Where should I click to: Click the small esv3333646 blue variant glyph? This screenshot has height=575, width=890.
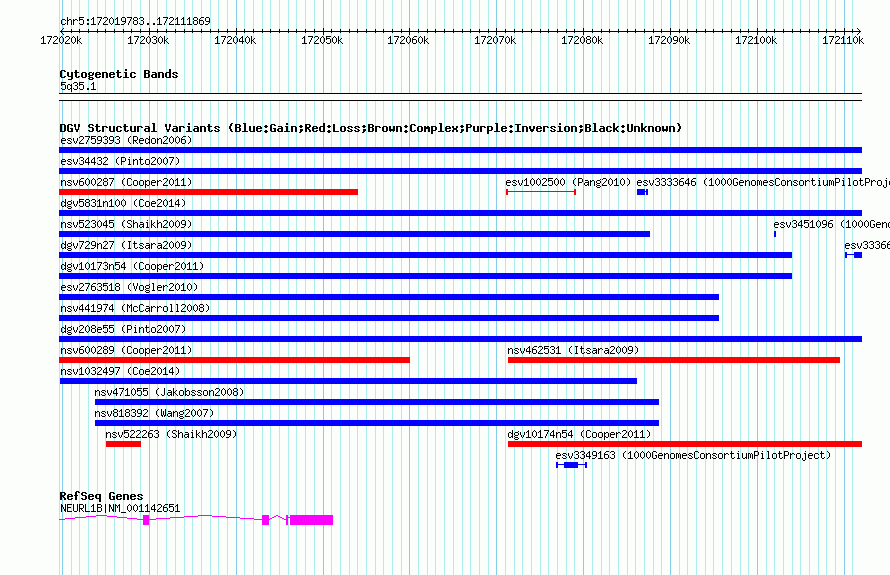[x=642, y=192]
